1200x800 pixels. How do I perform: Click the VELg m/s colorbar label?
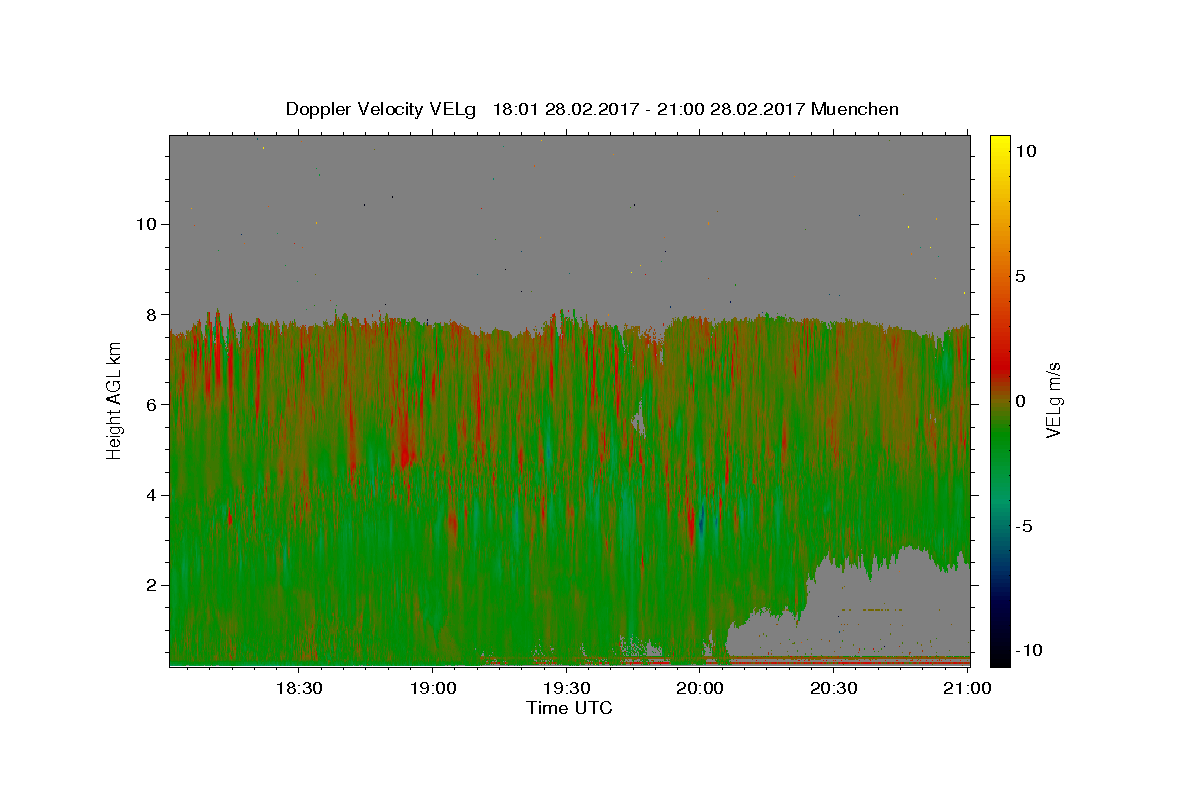tap(1053, 400)
